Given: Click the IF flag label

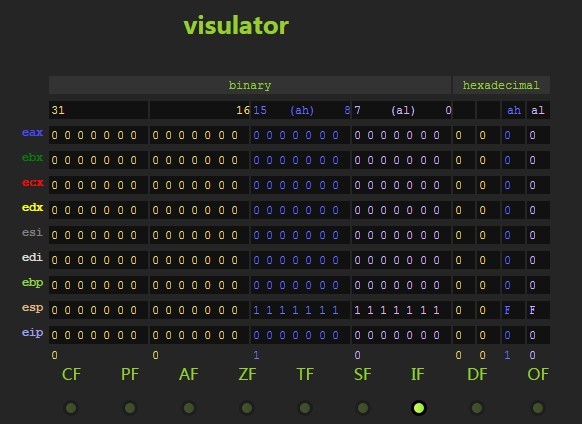Looking at the screenshot, I should tap(418, 374).
